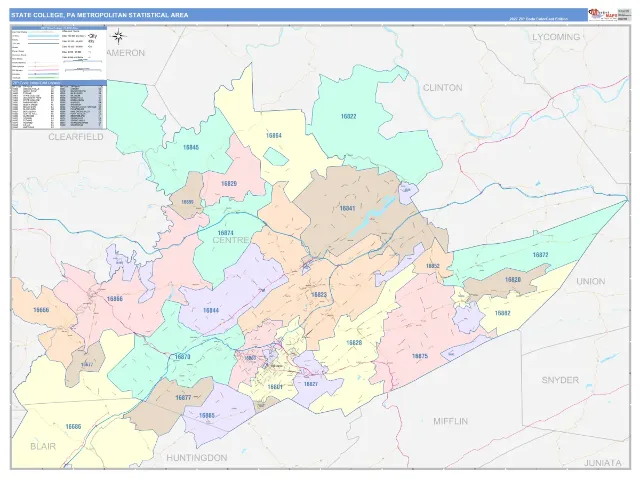Click the 16828 ZIP code label
The height and width of the screenshot is (480, 640).
[354, 343]
